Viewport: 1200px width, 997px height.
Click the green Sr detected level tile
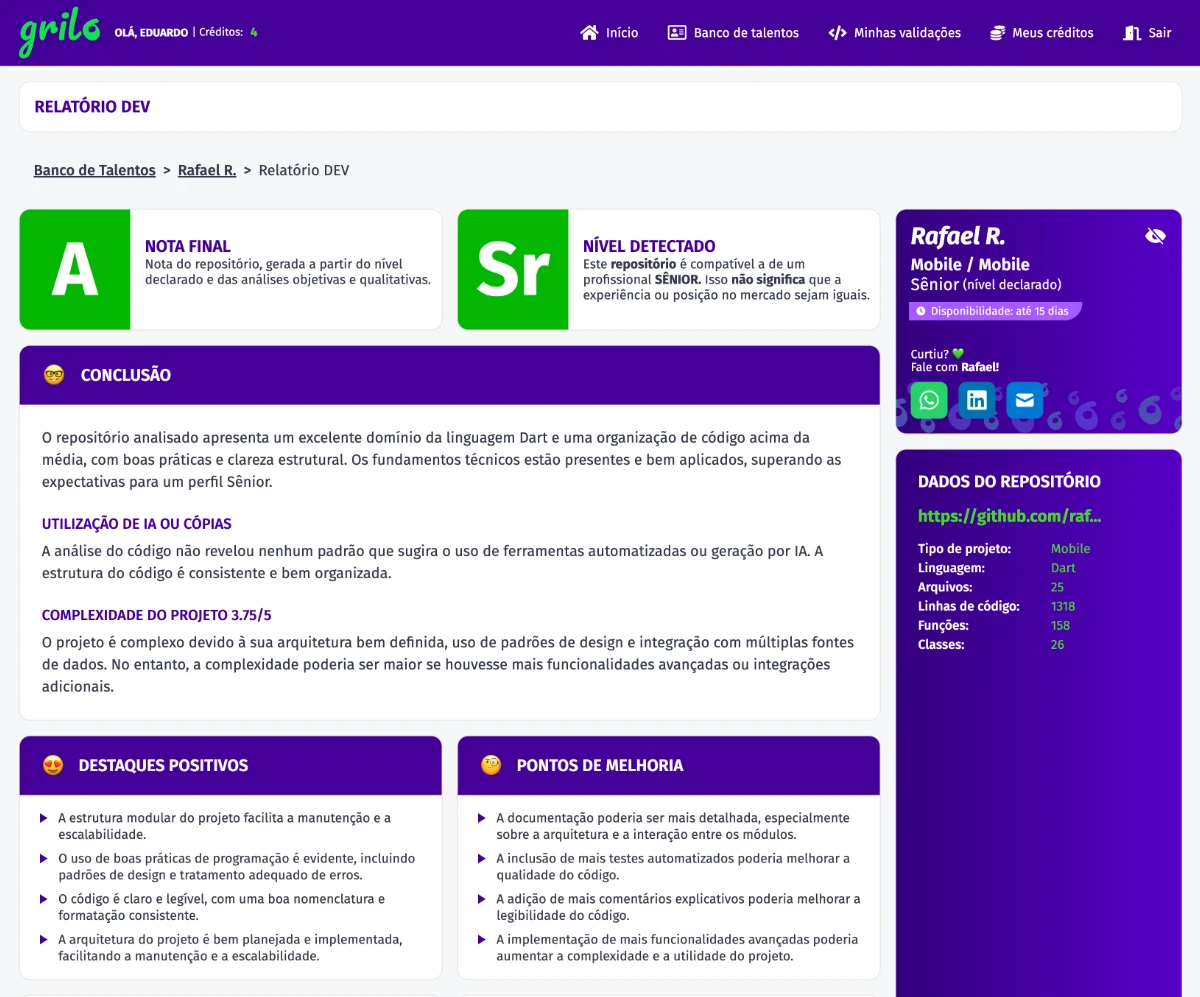513,269
